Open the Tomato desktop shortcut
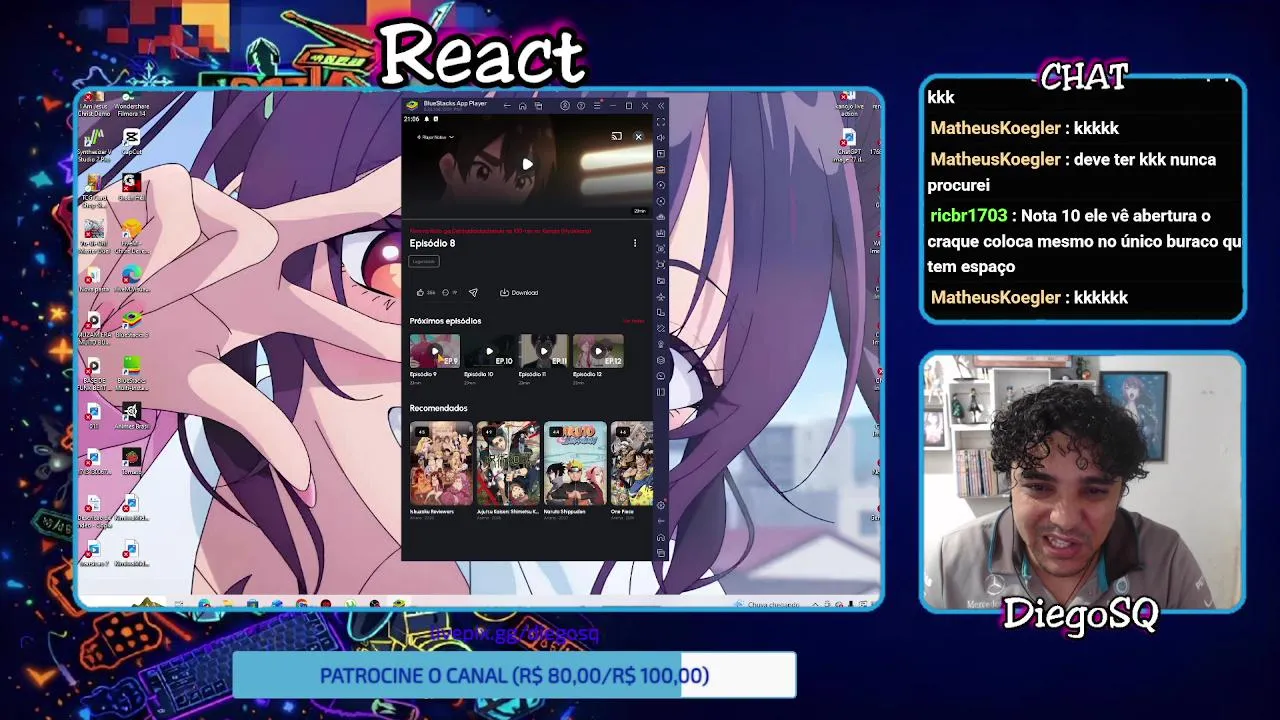Viewport: 1280px width, 720px height. tap(131, 461)
